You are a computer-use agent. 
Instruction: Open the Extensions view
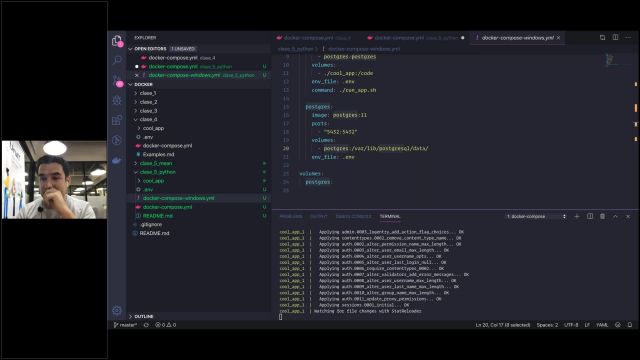coord(117,120)
